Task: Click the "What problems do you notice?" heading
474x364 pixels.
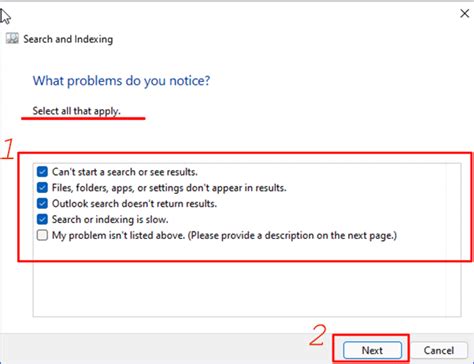Action: 121,81
